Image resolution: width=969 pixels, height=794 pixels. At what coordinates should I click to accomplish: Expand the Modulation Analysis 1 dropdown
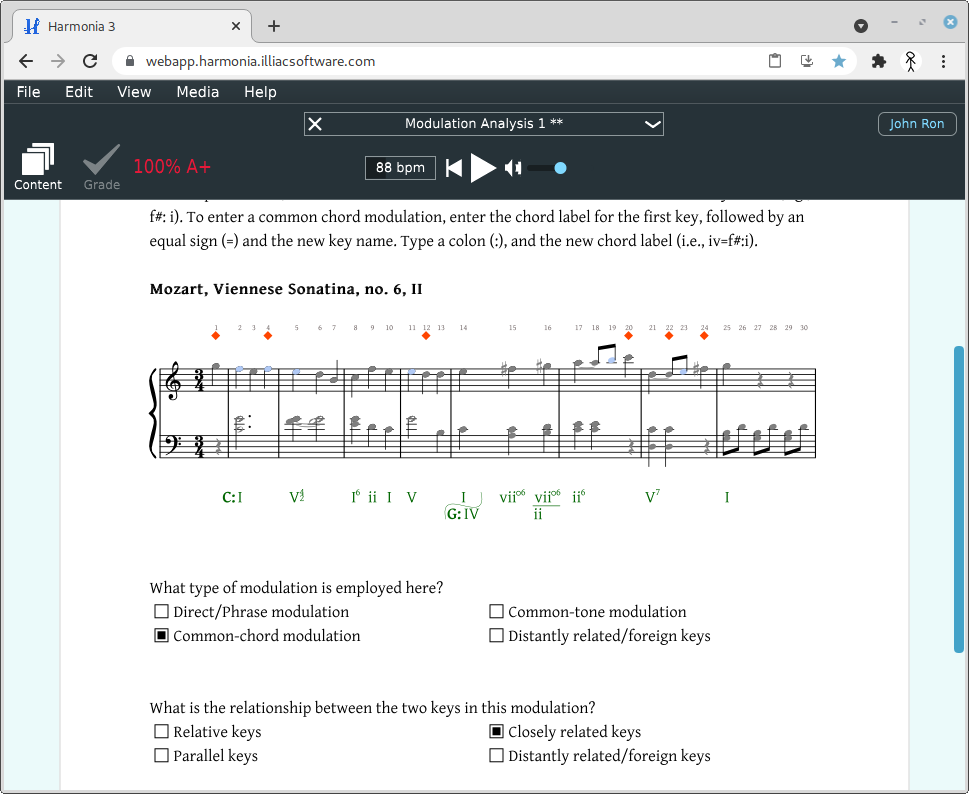(652, 124)
